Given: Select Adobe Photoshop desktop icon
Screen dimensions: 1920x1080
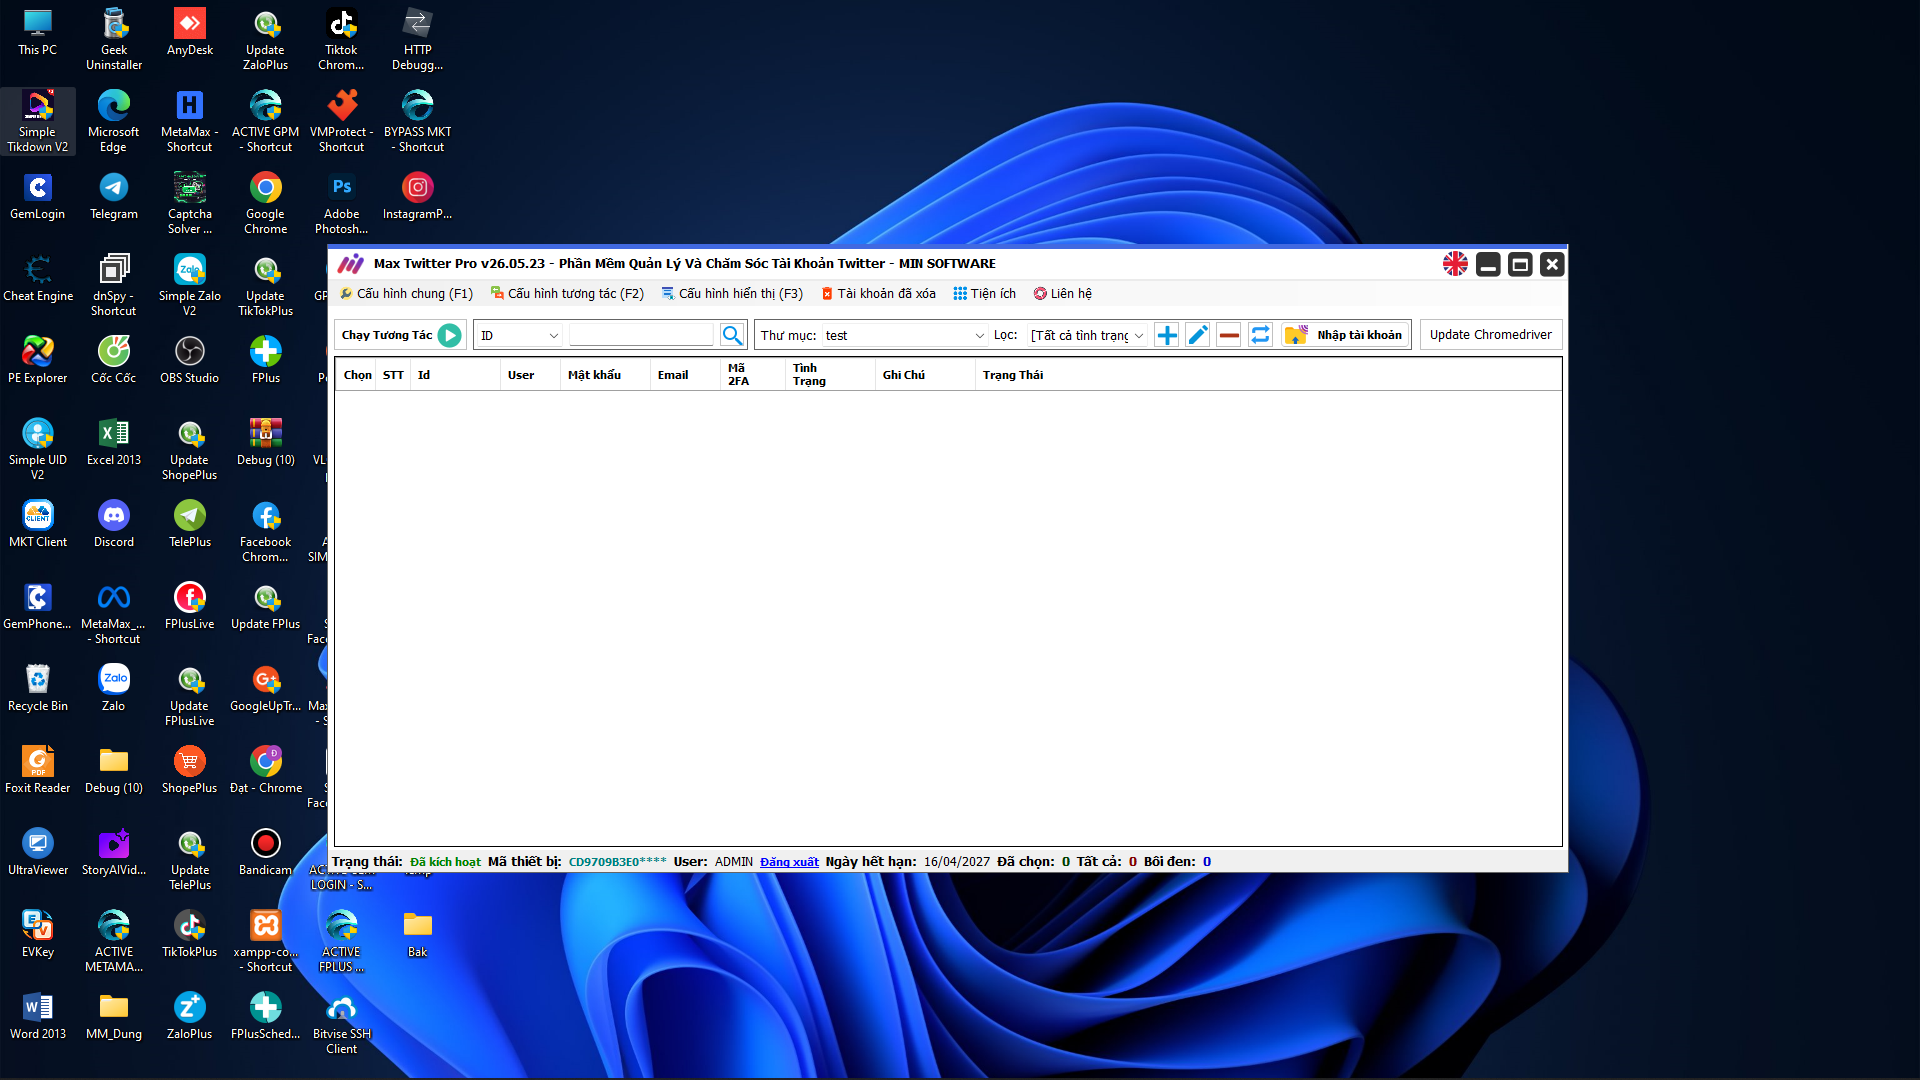Looking at the screenshot, I should coord(342,203).
